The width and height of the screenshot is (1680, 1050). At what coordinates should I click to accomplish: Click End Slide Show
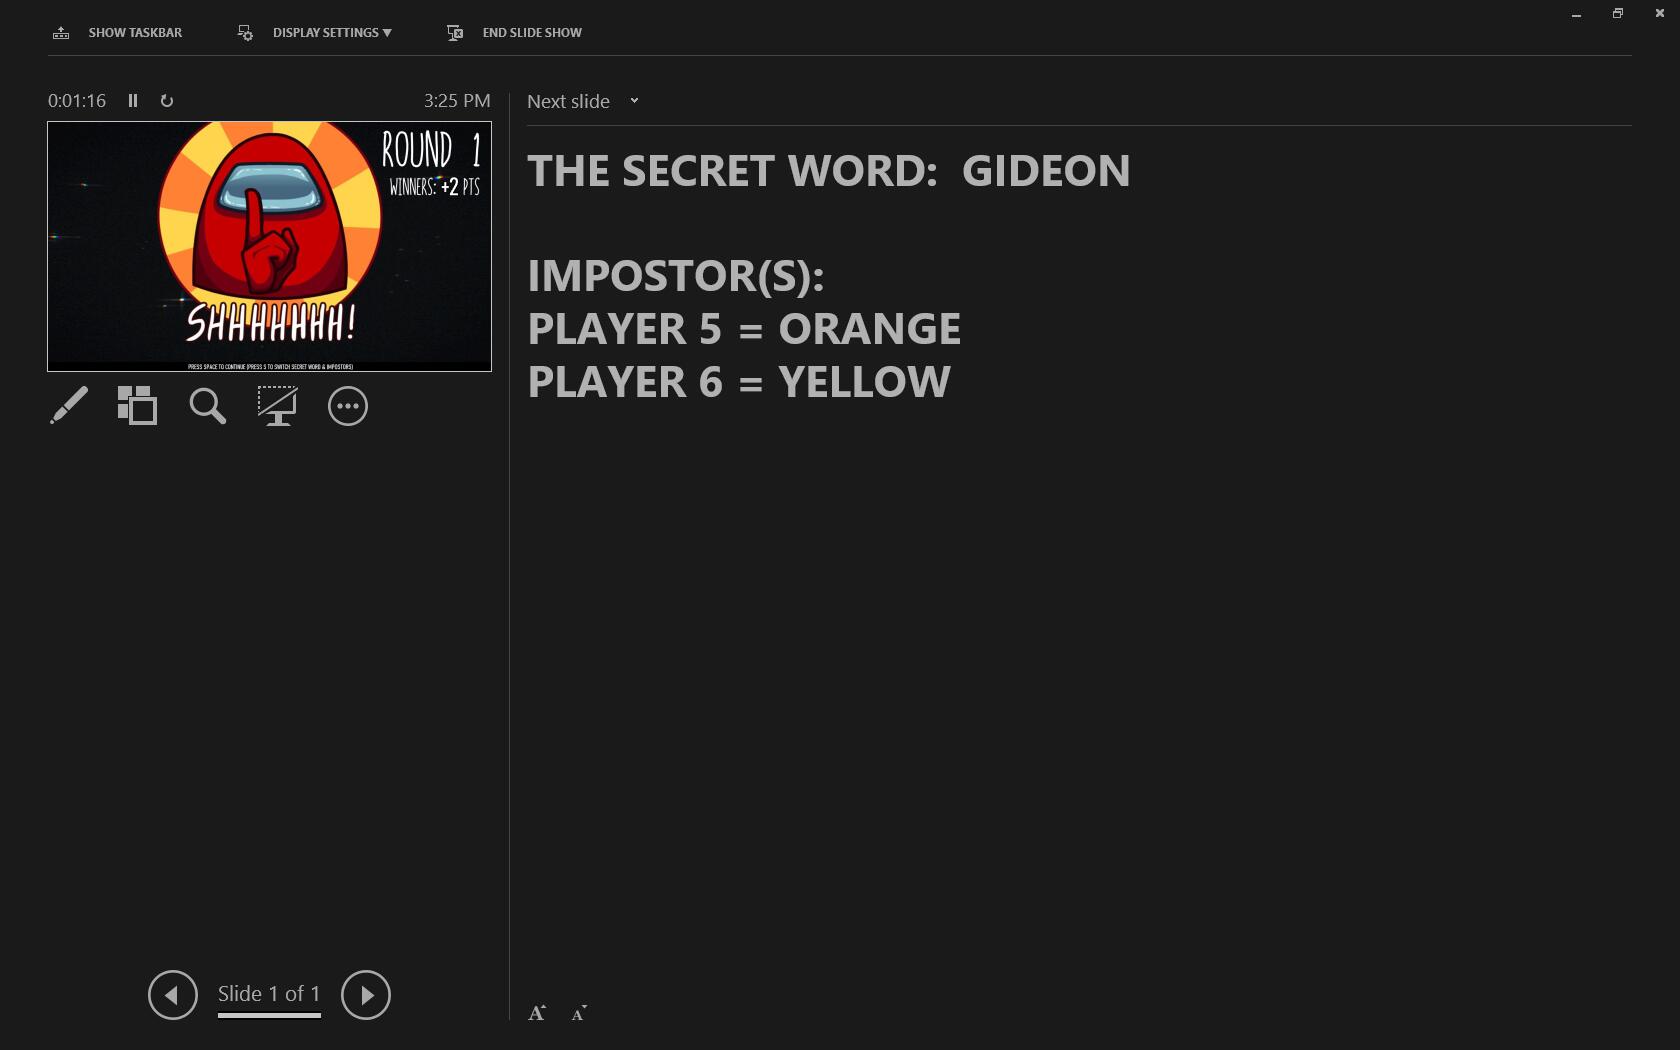point(514,33)
